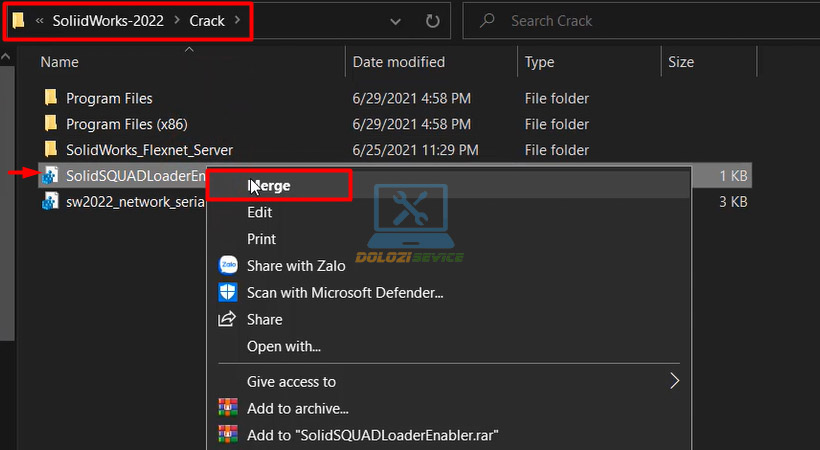The width and height of the screenshot is (820, 450).
Task: Expand chevron after SoliidWorks-2022 breadcrumb
Action: click(177, 20)
